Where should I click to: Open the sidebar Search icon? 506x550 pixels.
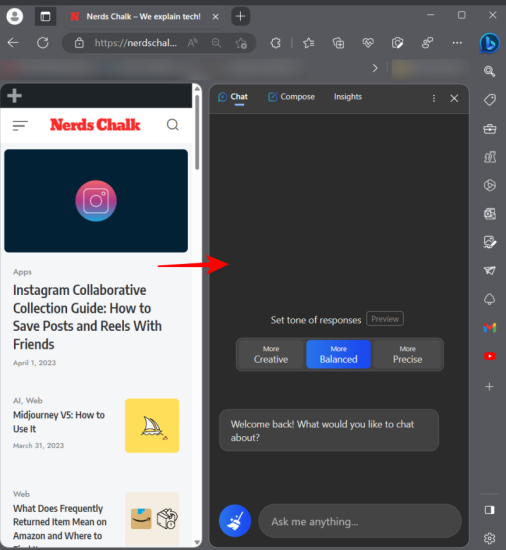tap(490, 71)
